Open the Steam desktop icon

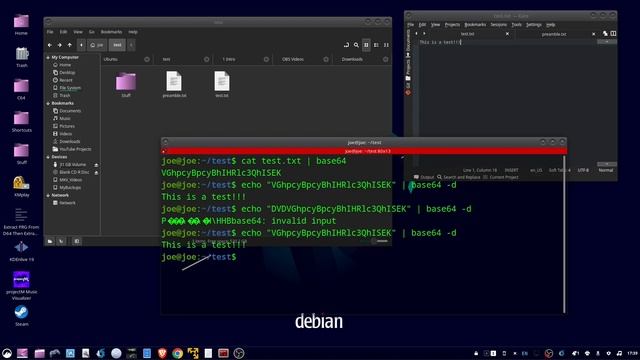[x=21, y=316]
